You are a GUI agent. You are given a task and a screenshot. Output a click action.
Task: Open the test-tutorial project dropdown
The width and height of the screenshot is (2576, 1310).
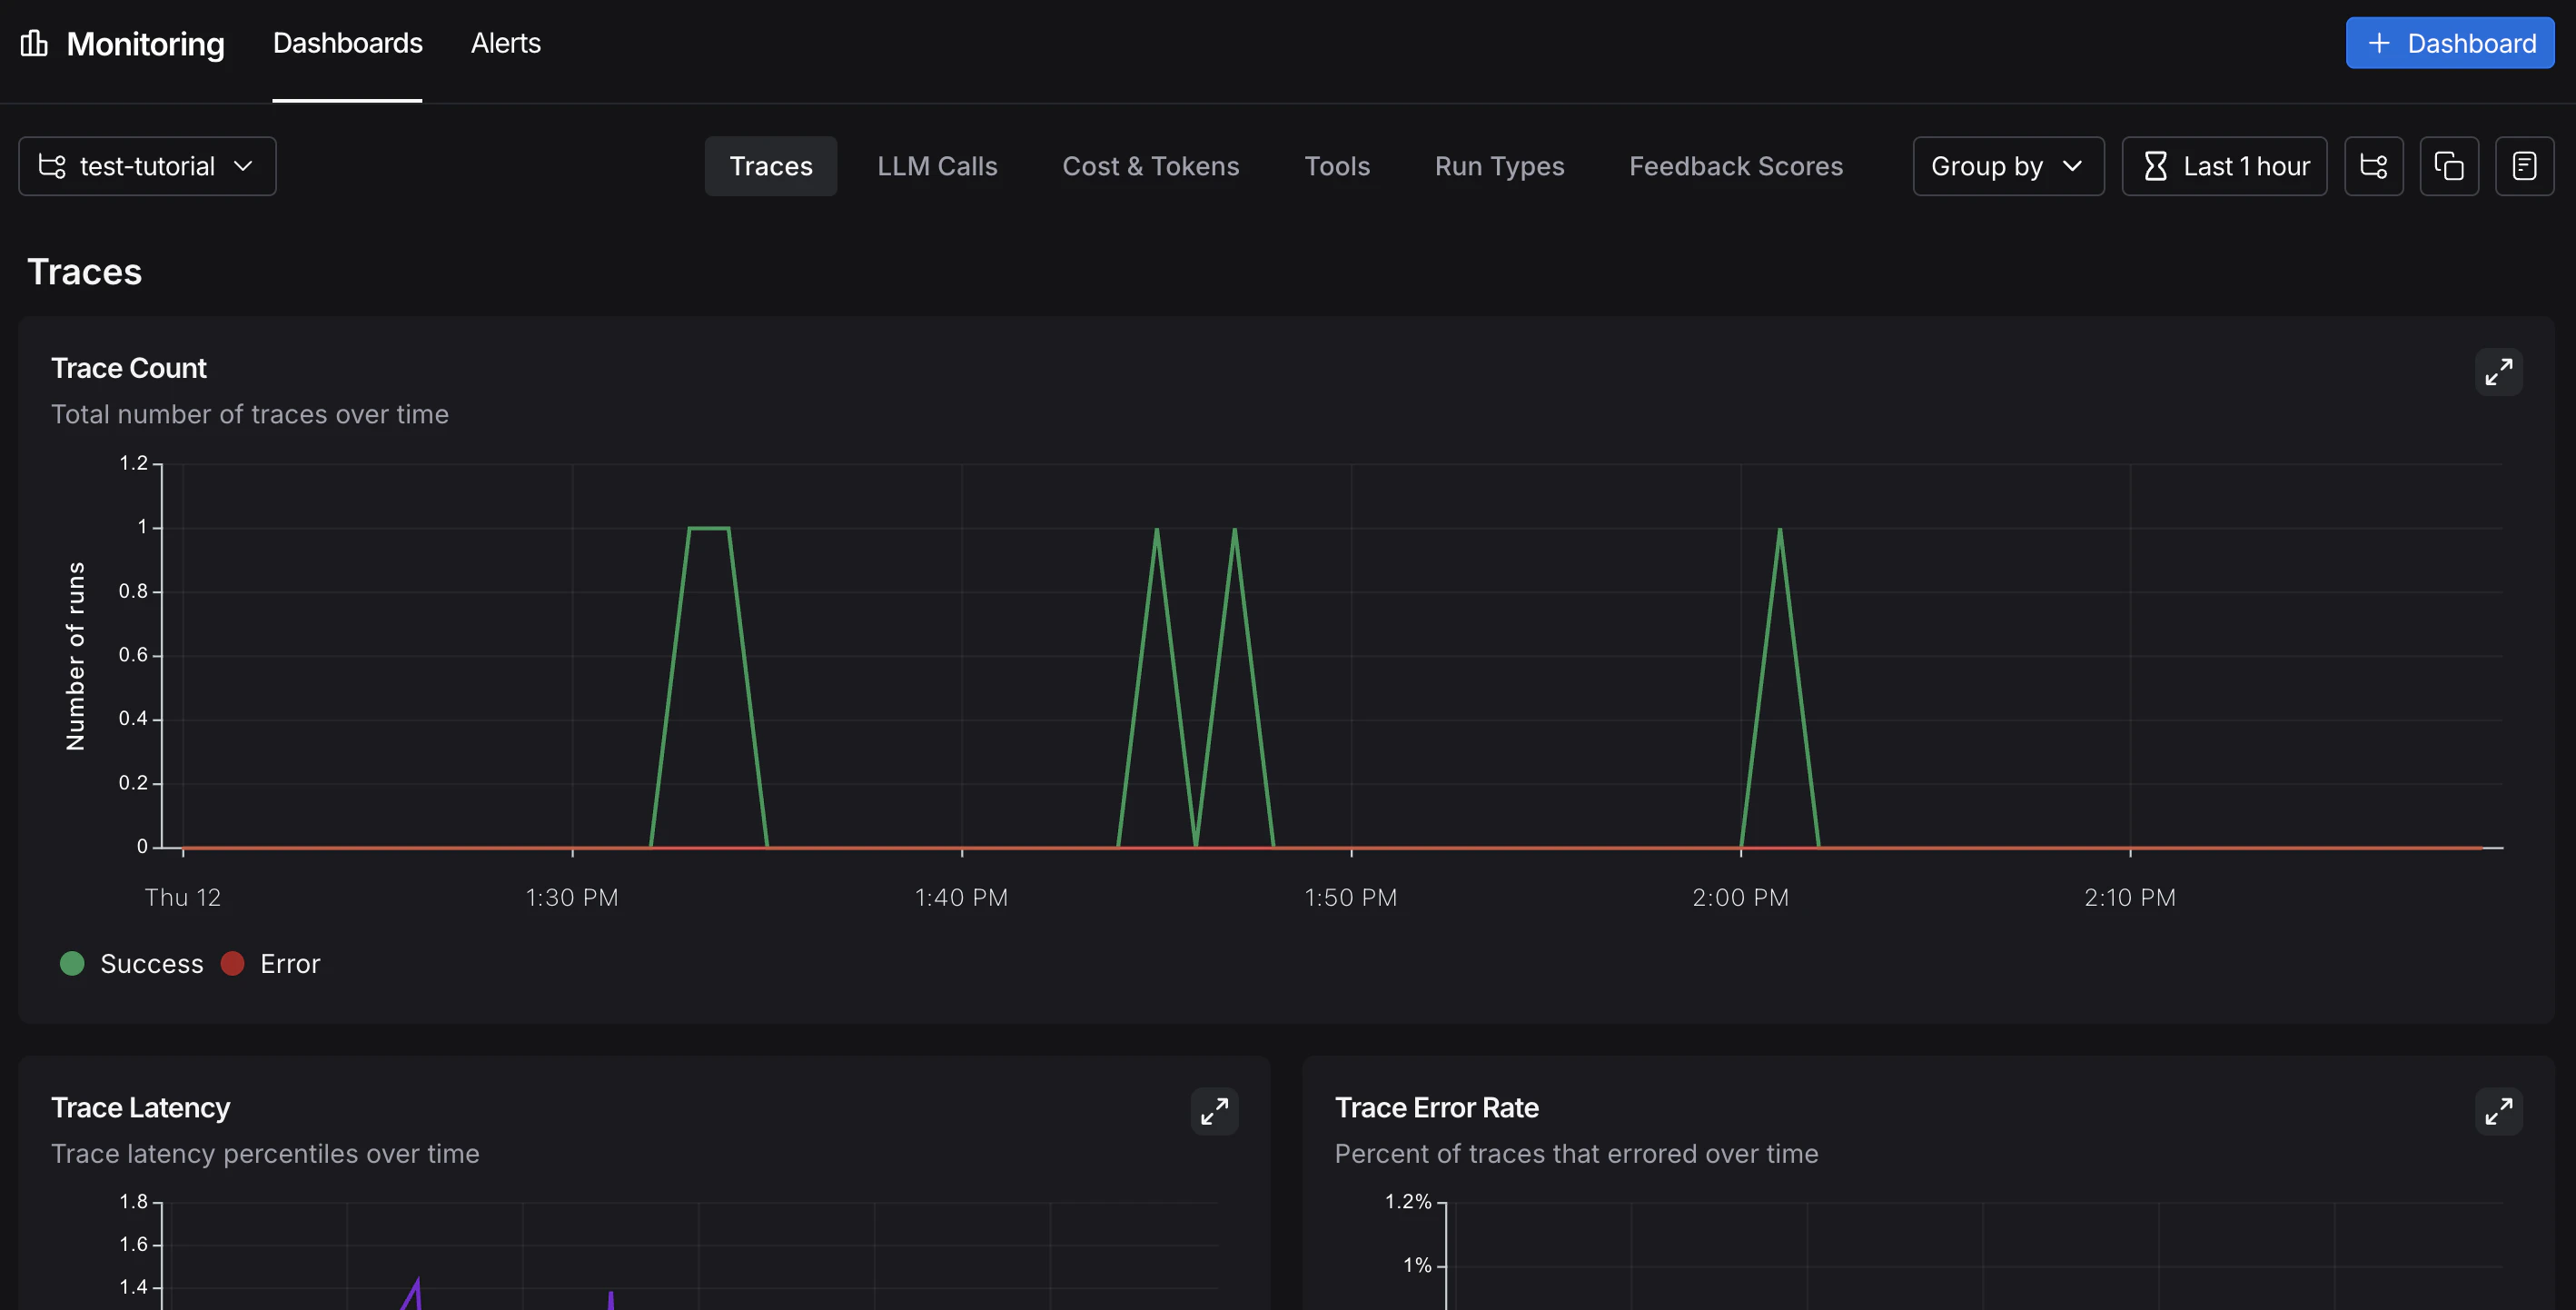[x=146, y=166]
